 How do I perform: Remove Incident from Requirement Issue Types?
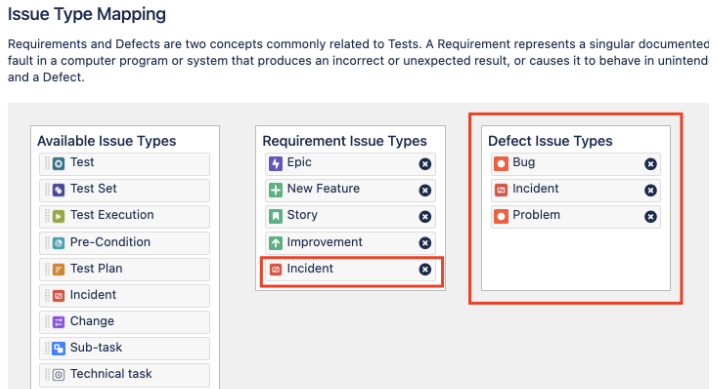click(x=425, y=270)
